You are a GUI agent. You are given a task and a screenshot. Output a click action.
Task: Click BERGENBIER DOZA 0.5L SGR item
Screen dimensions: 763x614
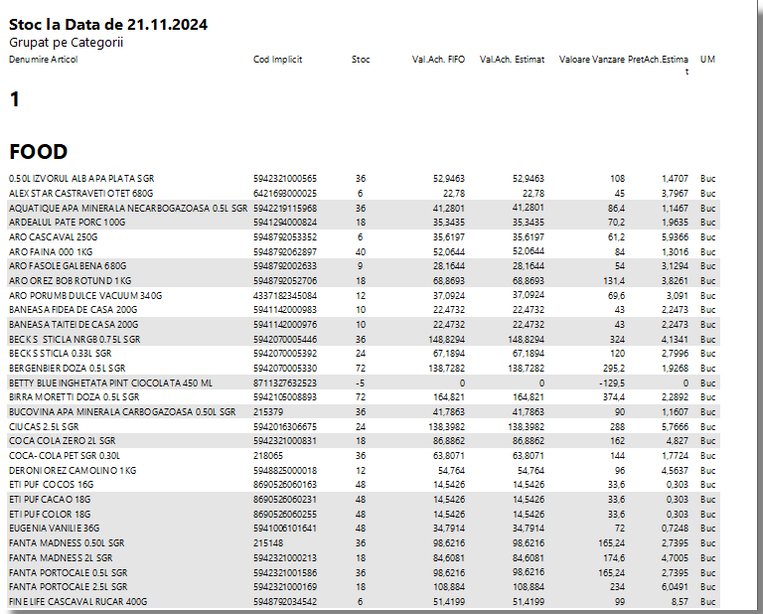67,368
